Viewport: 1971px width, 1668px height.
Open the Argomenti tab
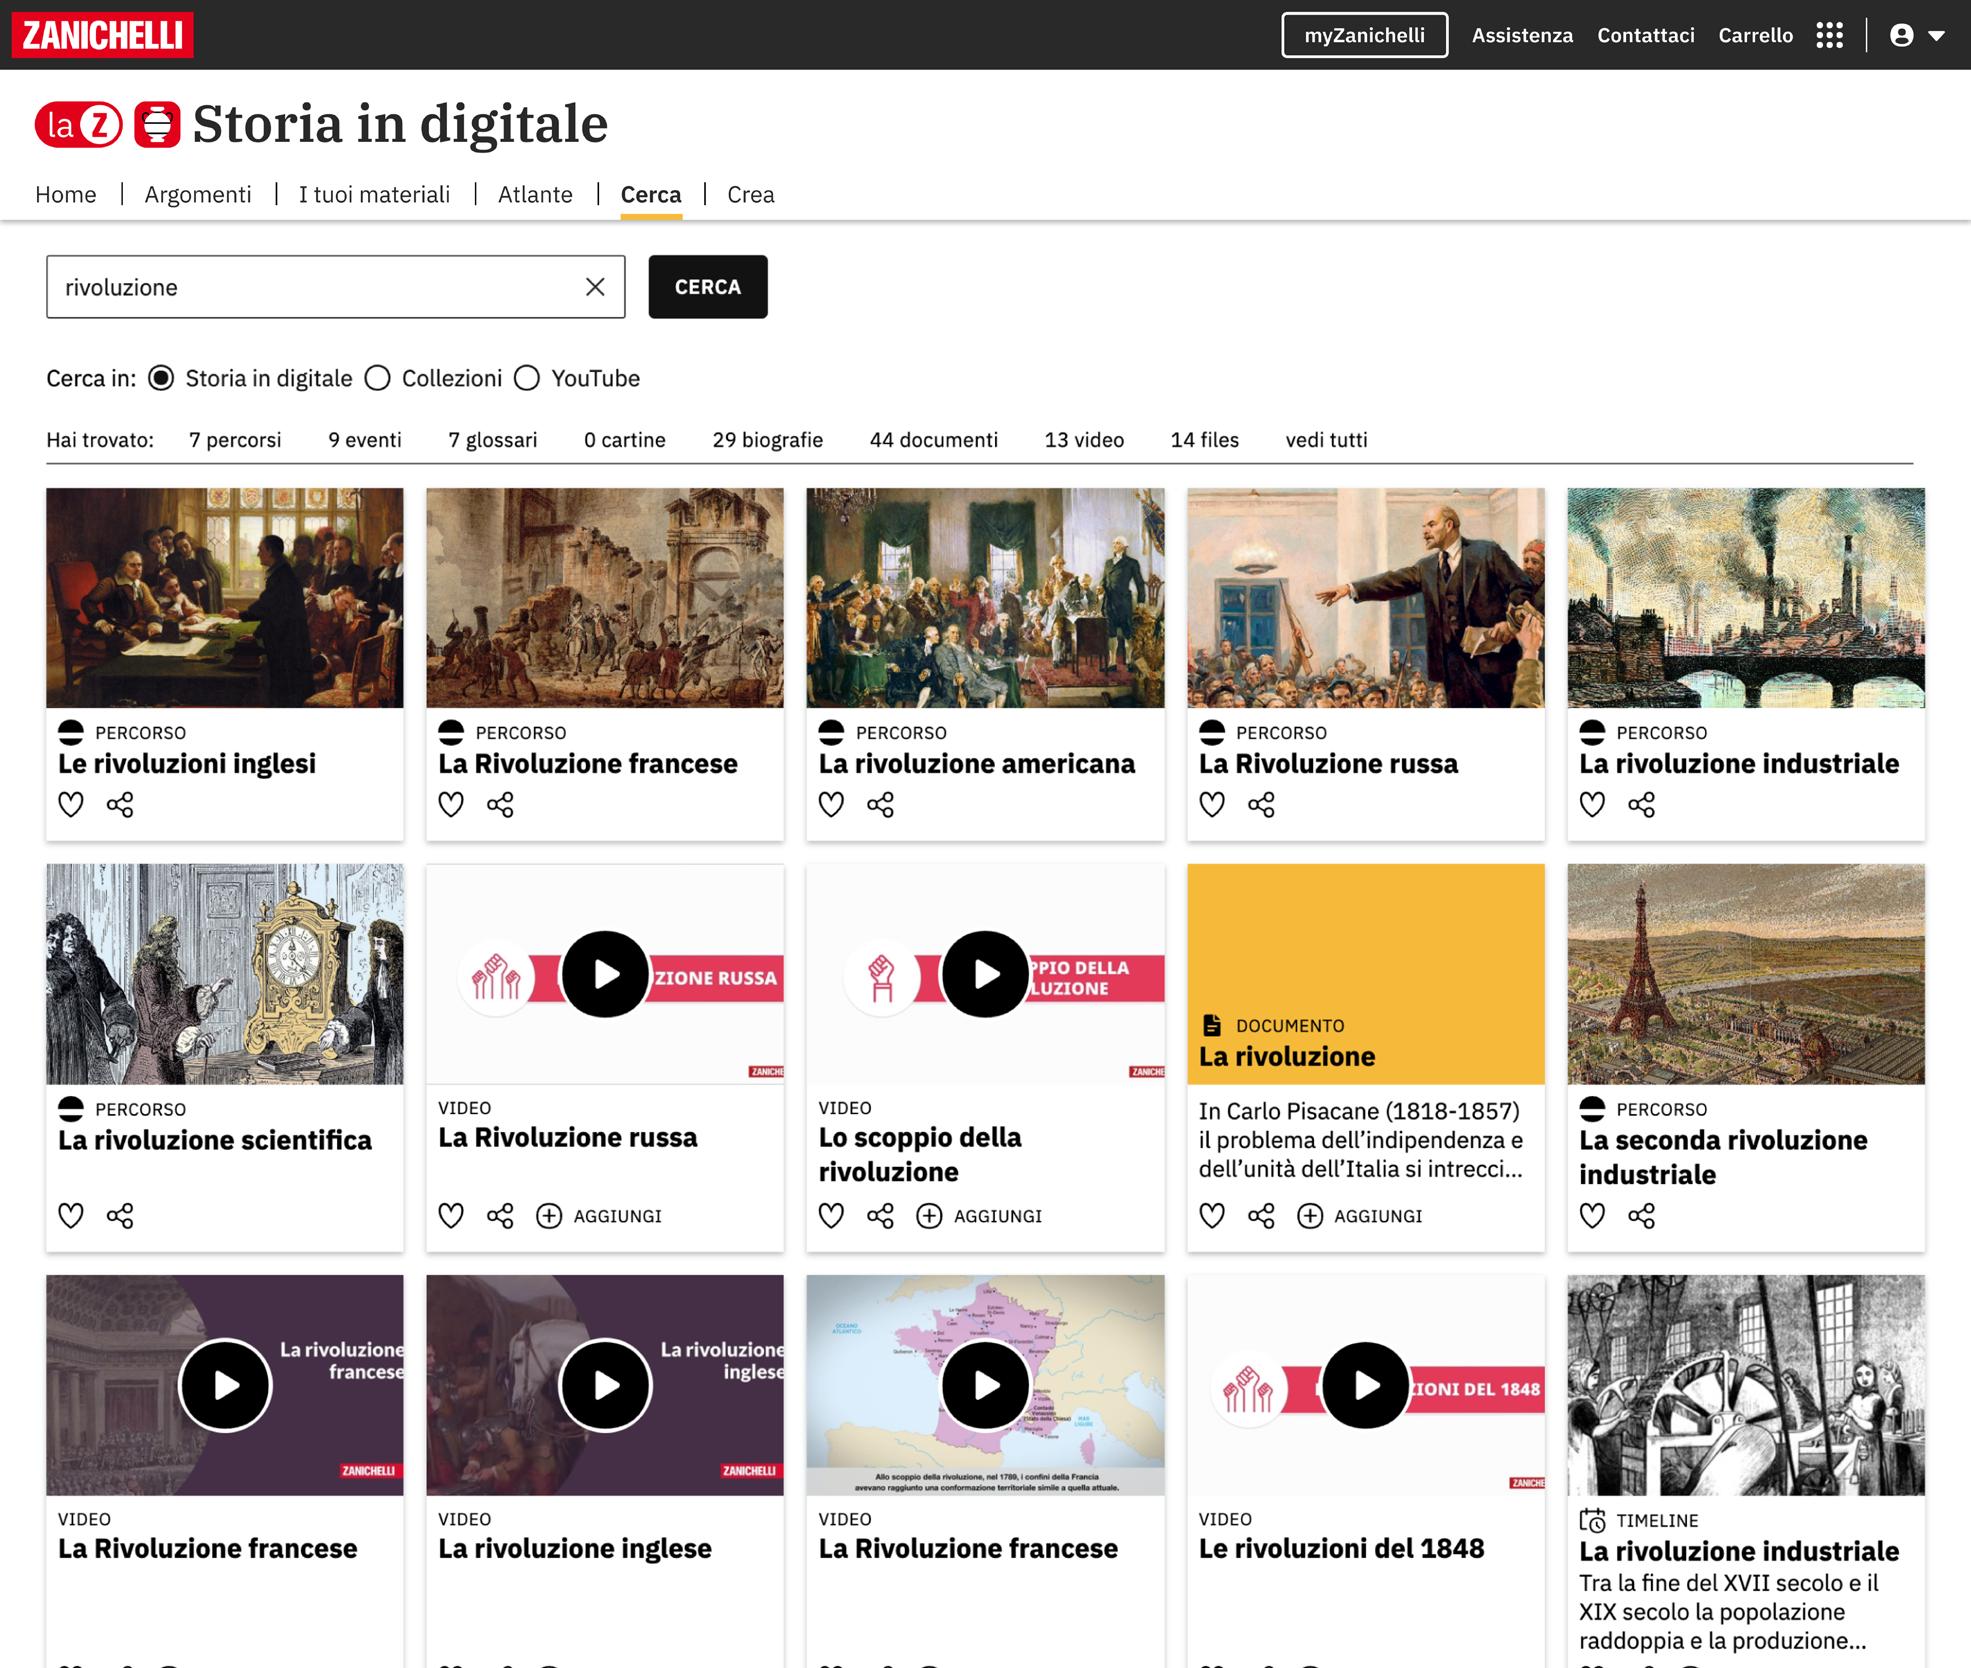tap(198, 194)
